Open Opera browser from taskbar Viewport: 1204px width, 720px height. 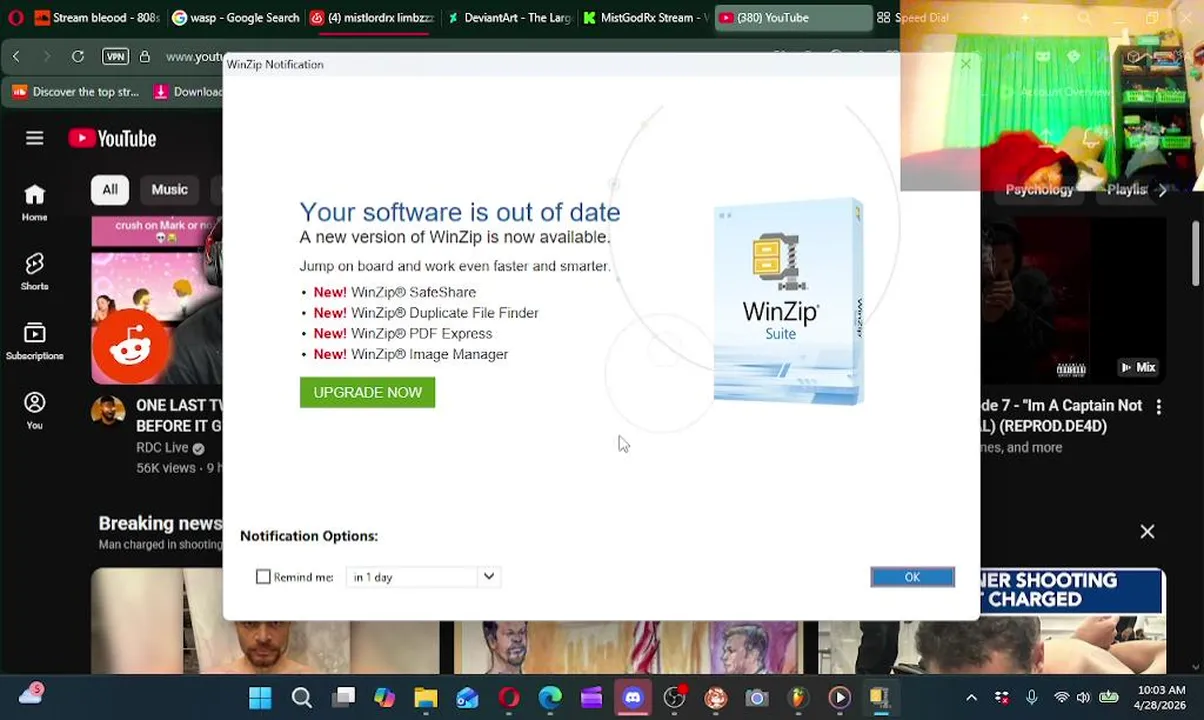tap(509, 697)
